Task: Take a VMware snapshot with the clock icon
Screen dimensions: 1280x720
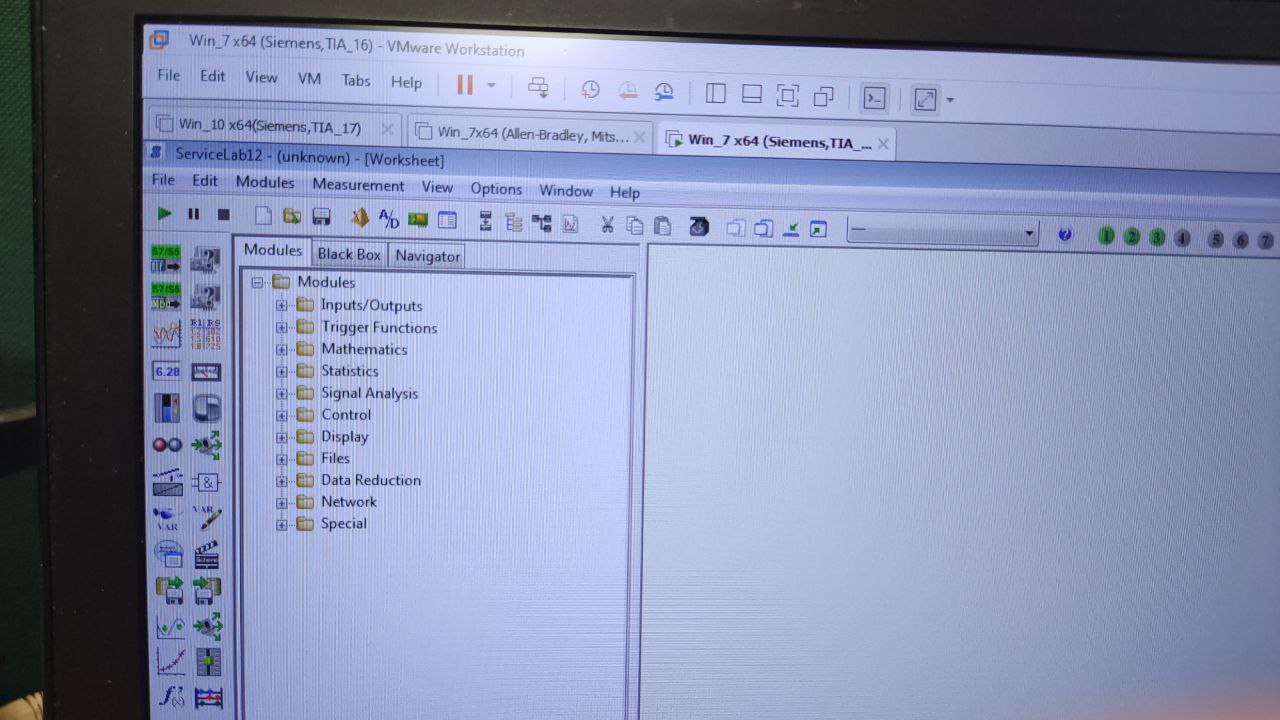Action: 590,90
